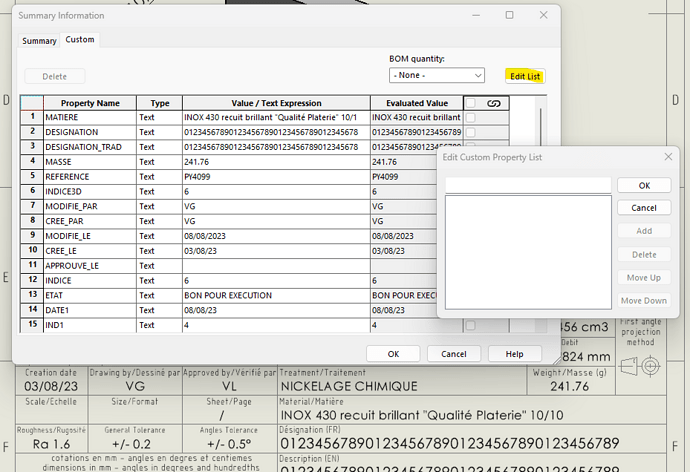Click NICKELAGE CHIMIQUE text in title block

pyautogui.click(x=349, y=386)
